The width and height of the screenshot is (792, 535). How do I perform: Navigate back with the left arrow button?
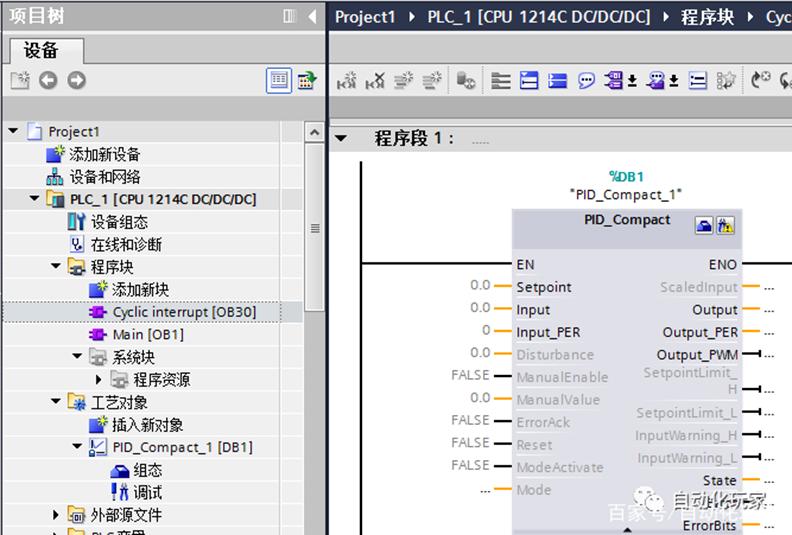[x=48, y=80]
